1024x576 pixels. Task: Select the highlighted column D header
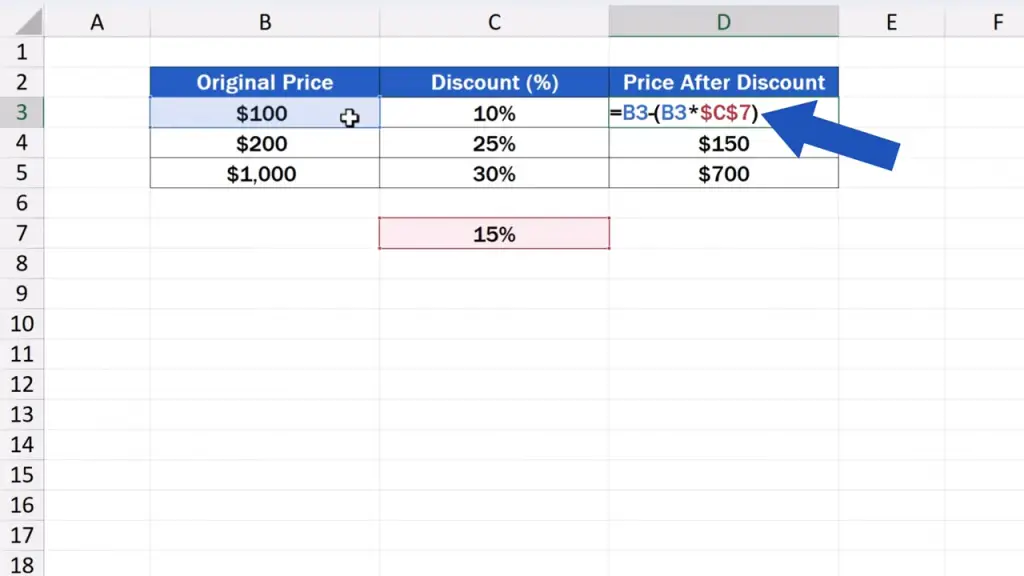pyautogui.click(x=723, y=22)
